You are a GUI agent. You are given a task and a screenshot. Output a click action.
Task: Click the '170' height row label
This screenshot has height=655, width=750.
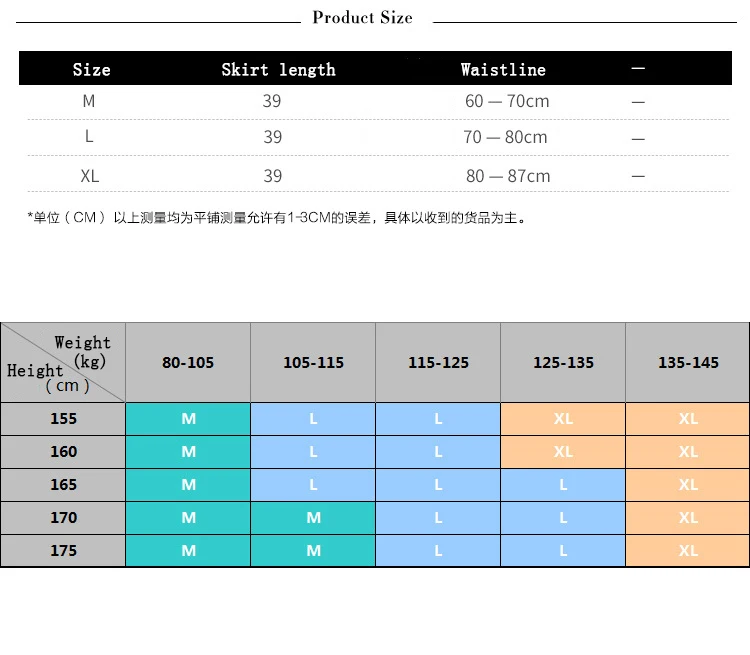point(63,518)
